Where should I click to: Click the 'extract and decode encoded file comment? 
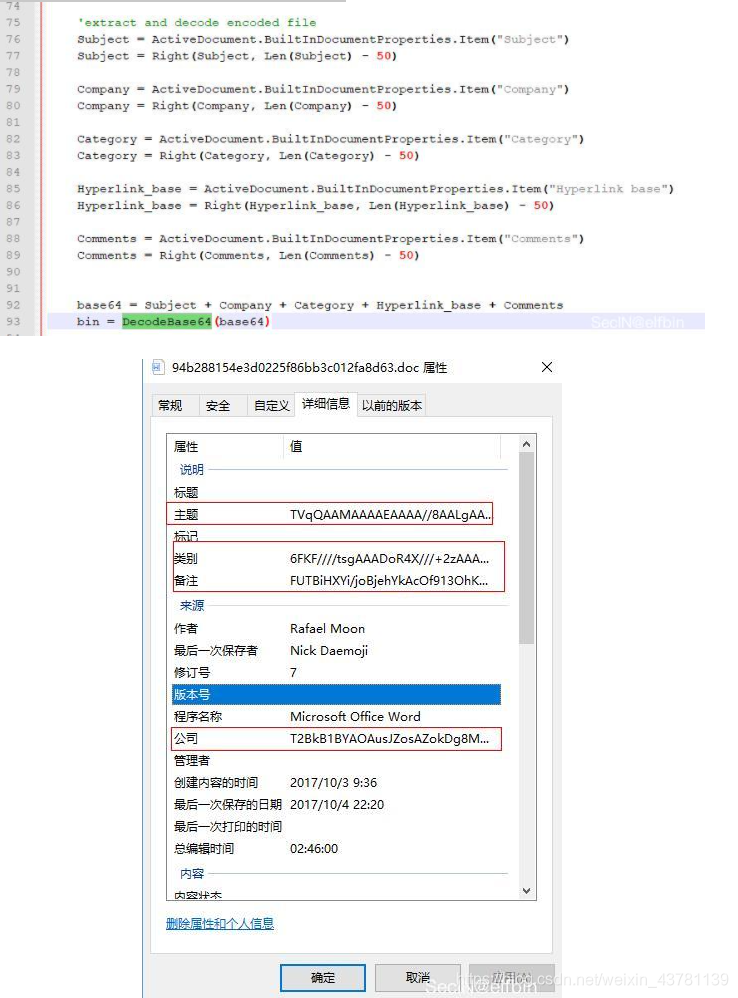[197, 22]
